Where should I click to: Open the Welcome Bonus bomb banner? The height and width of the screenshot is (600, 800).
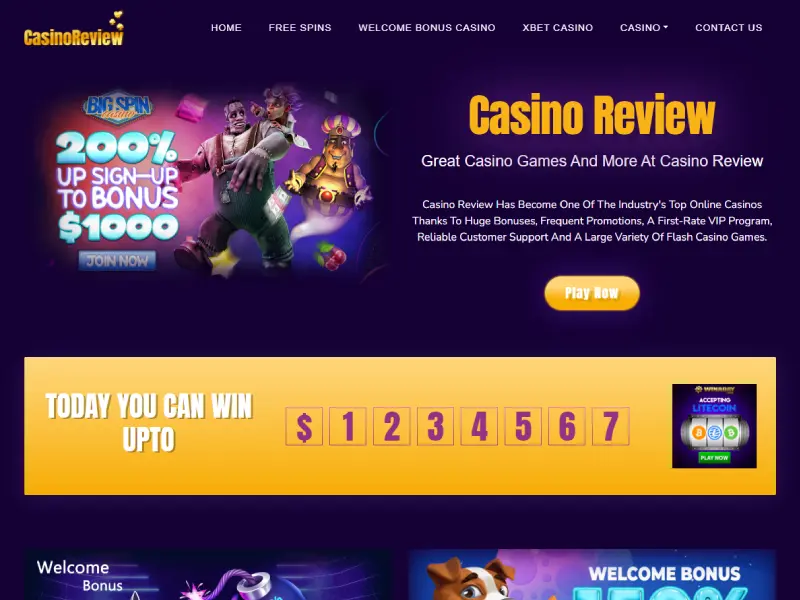[208, 574]
